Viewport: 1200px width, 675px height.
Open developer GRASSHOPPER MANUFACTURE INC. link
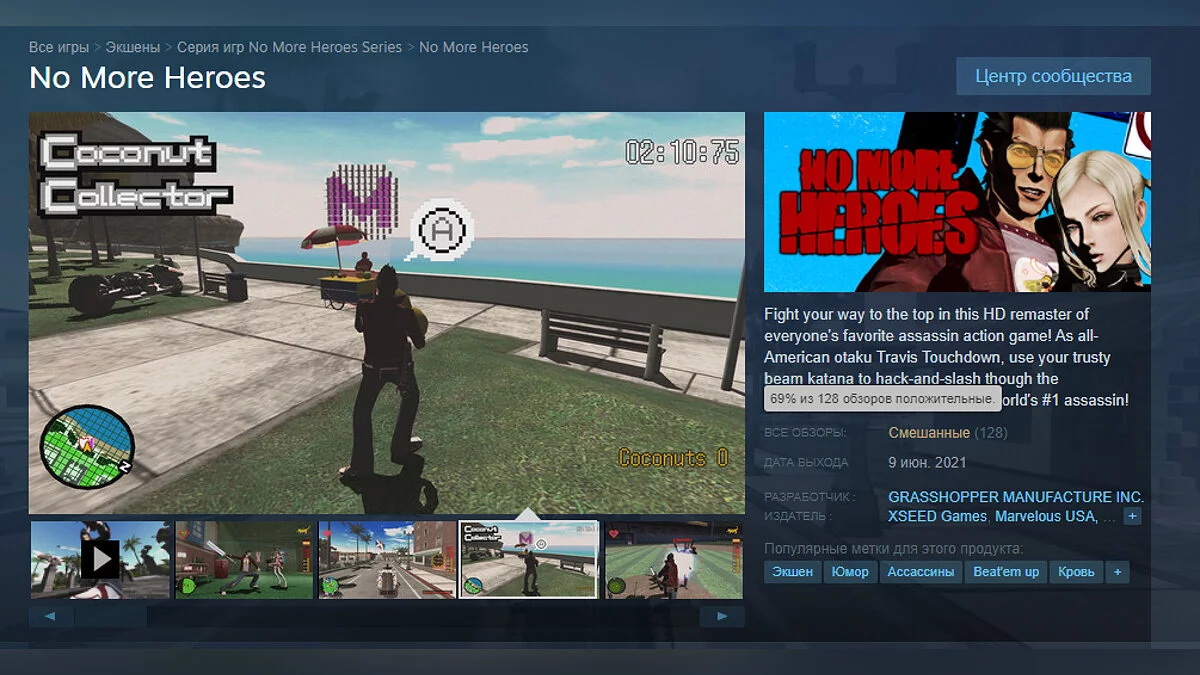1016,497
